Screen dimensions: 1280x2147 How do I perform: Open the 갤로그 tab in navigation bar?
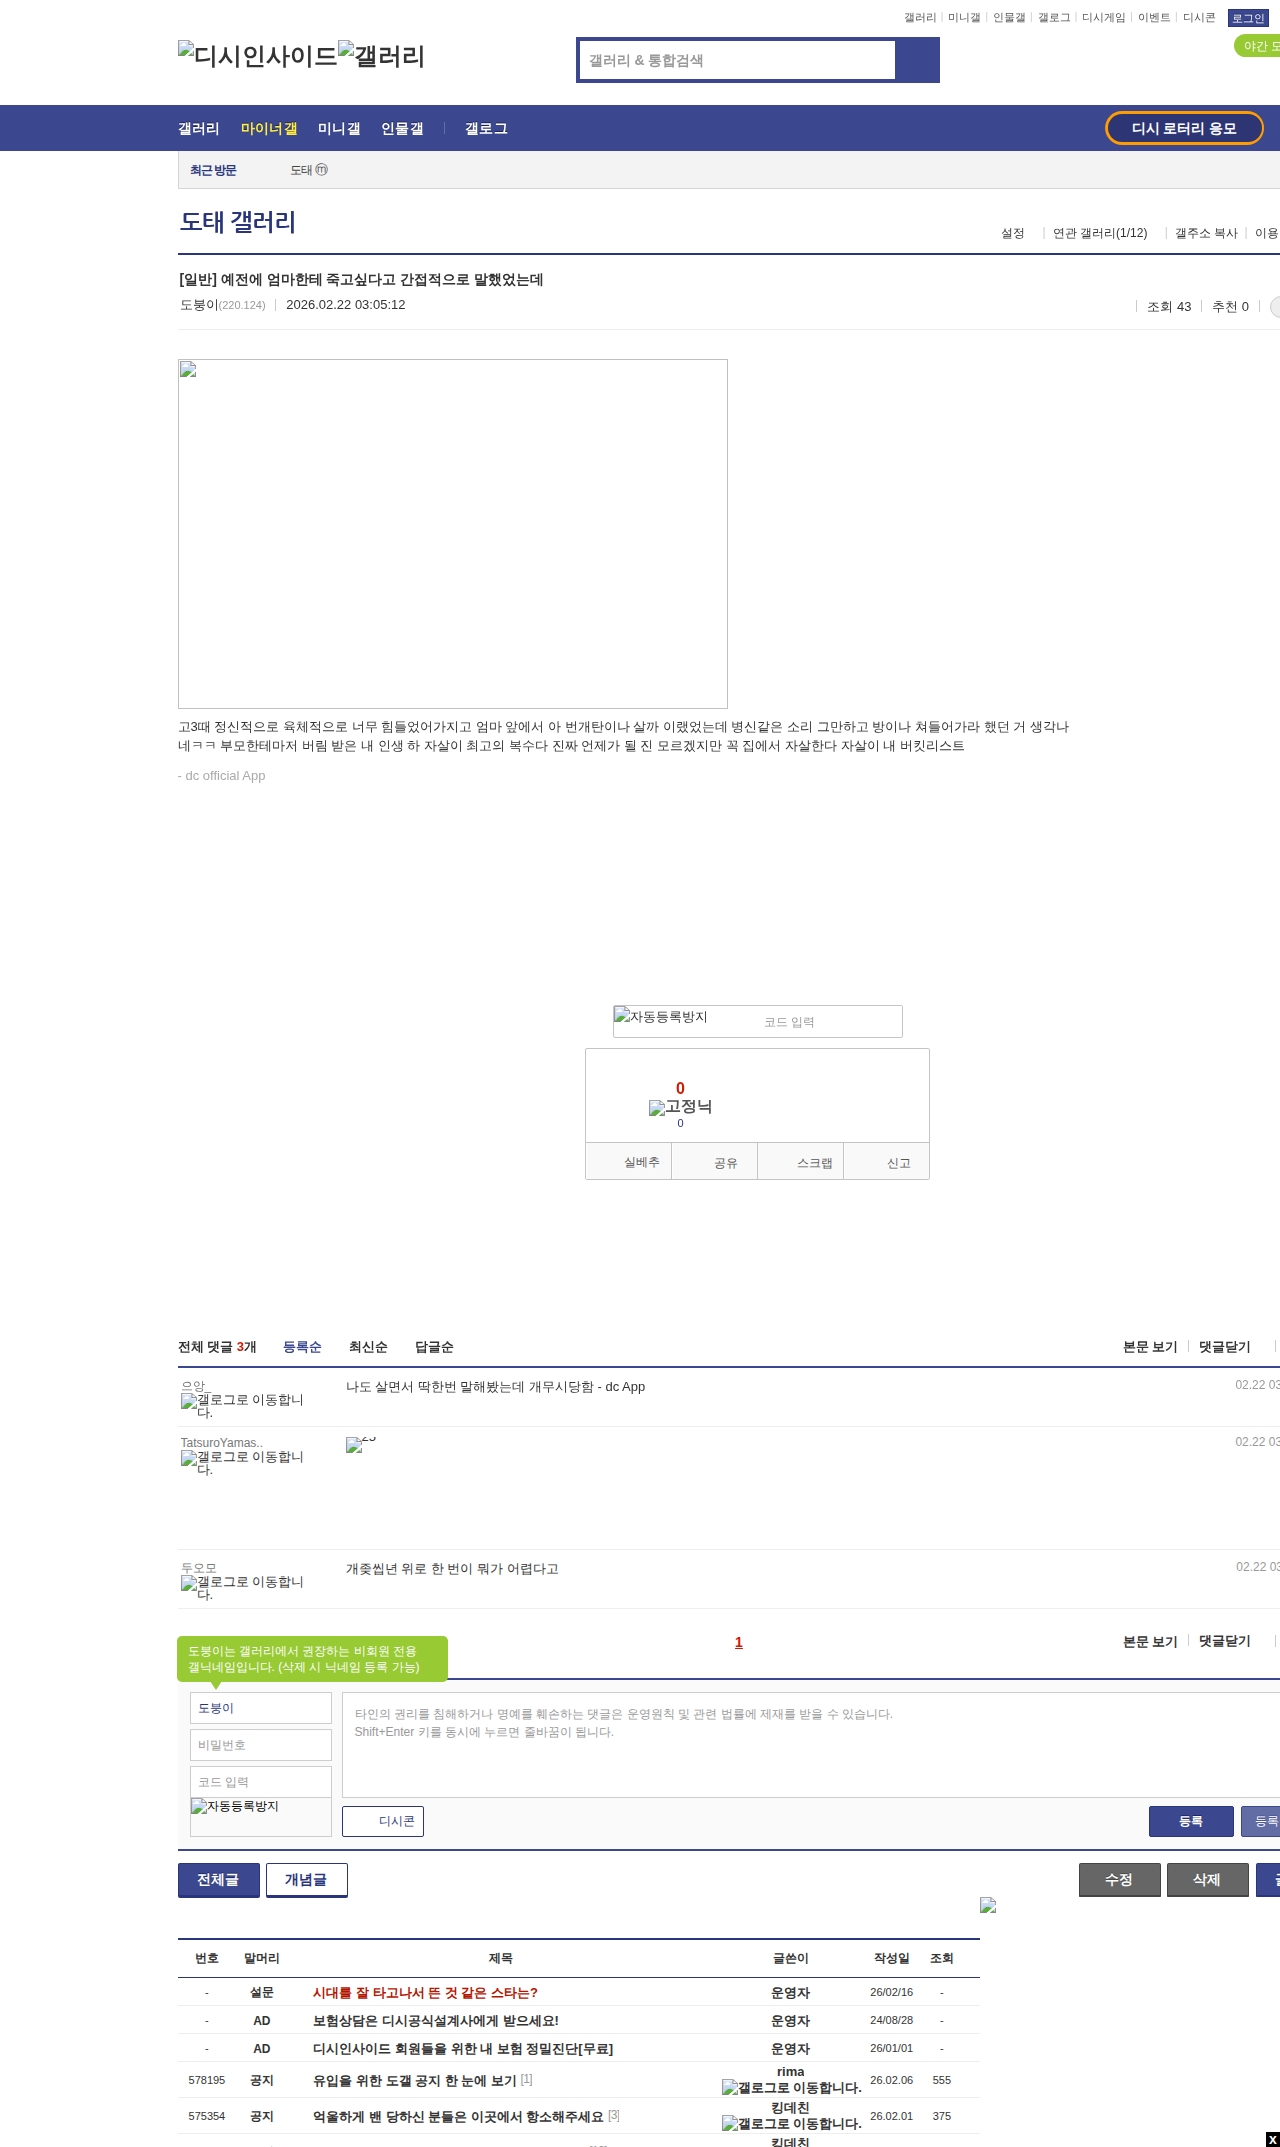click(486, 128)
